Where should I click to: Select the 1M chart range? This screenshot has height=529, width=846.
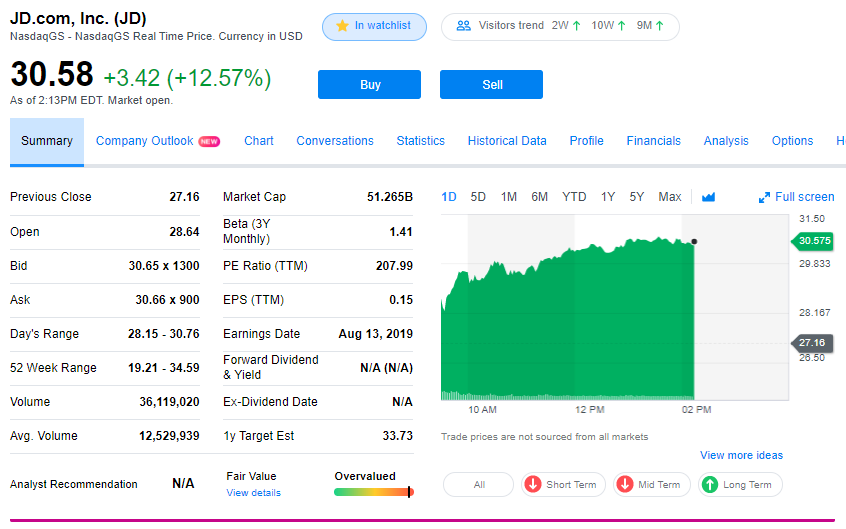coord(509,197)
